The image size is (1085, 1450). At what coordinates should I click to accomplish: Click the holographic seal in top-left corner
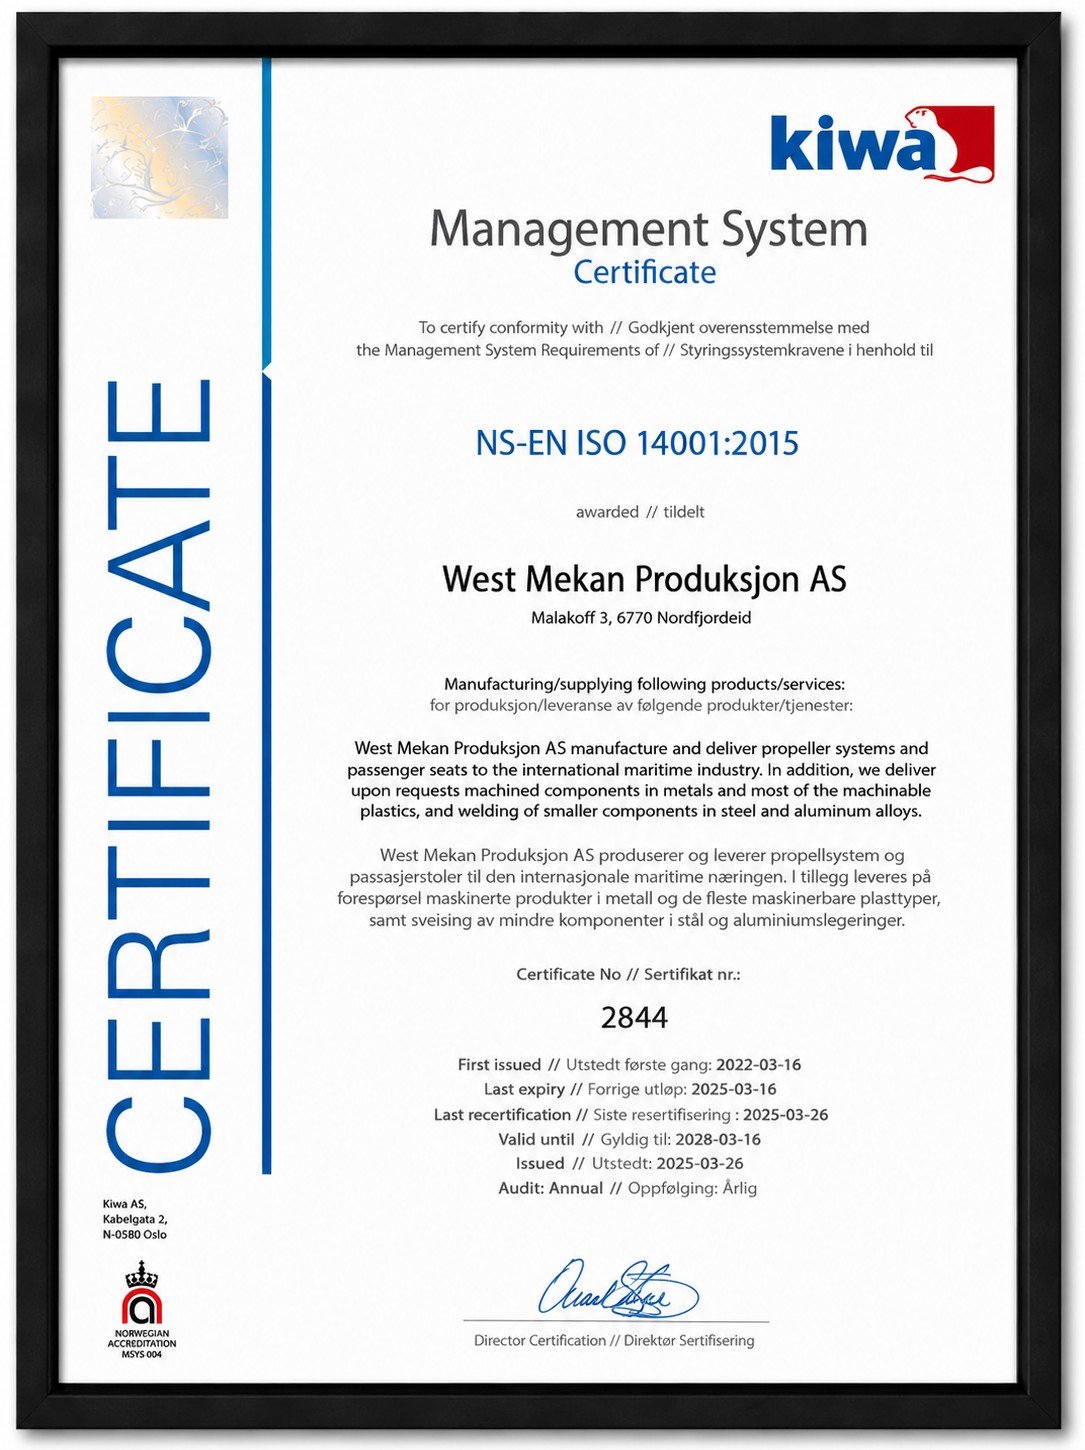160,157
